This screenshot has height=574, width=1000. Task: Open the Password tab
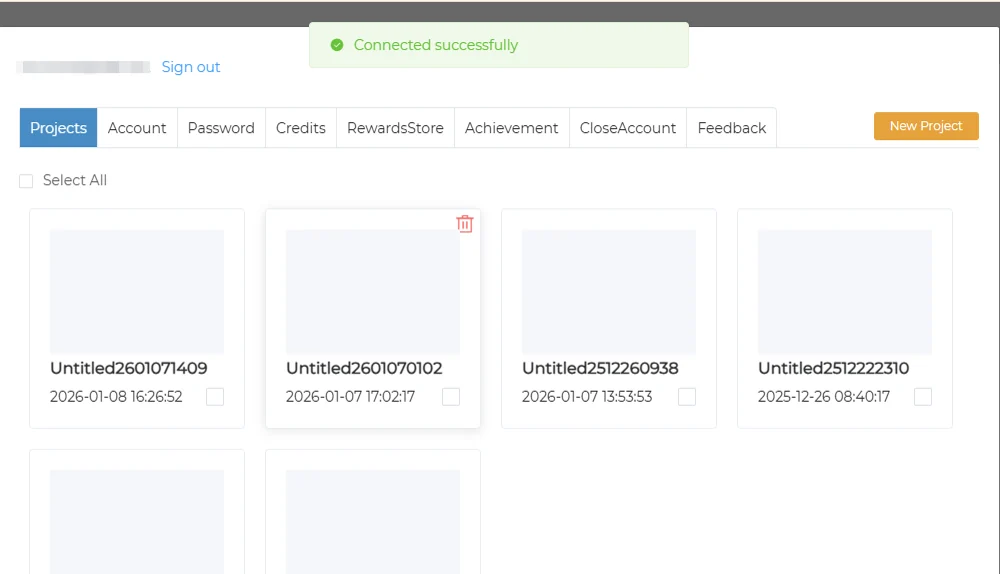tap(221, 128)
